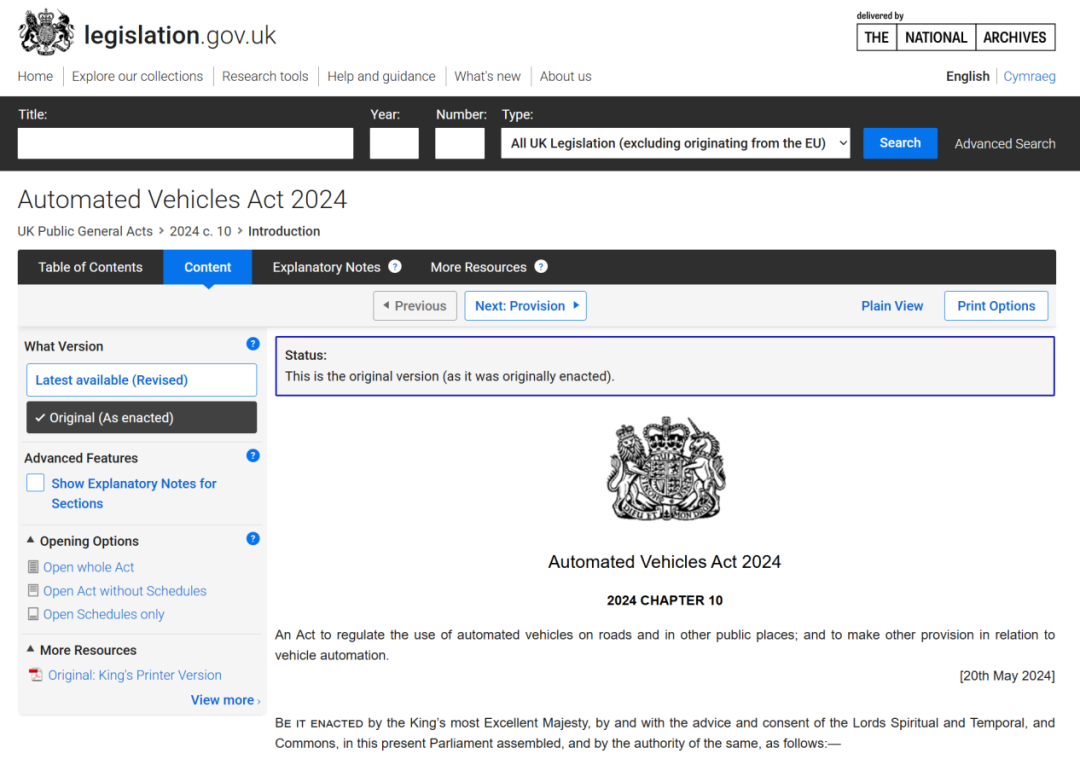Open help icon for Advanced Features

pyautogui.click(x=253, y=456)
